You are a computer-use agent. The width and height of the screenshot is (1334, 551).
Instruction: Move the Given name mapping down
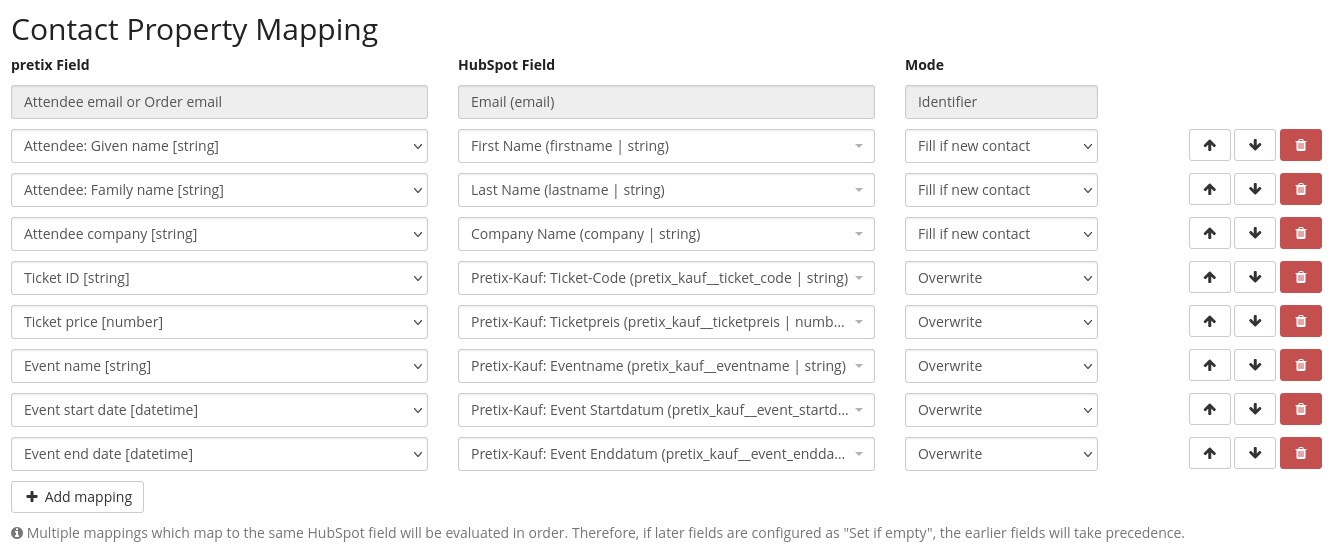click(1255, 145)
